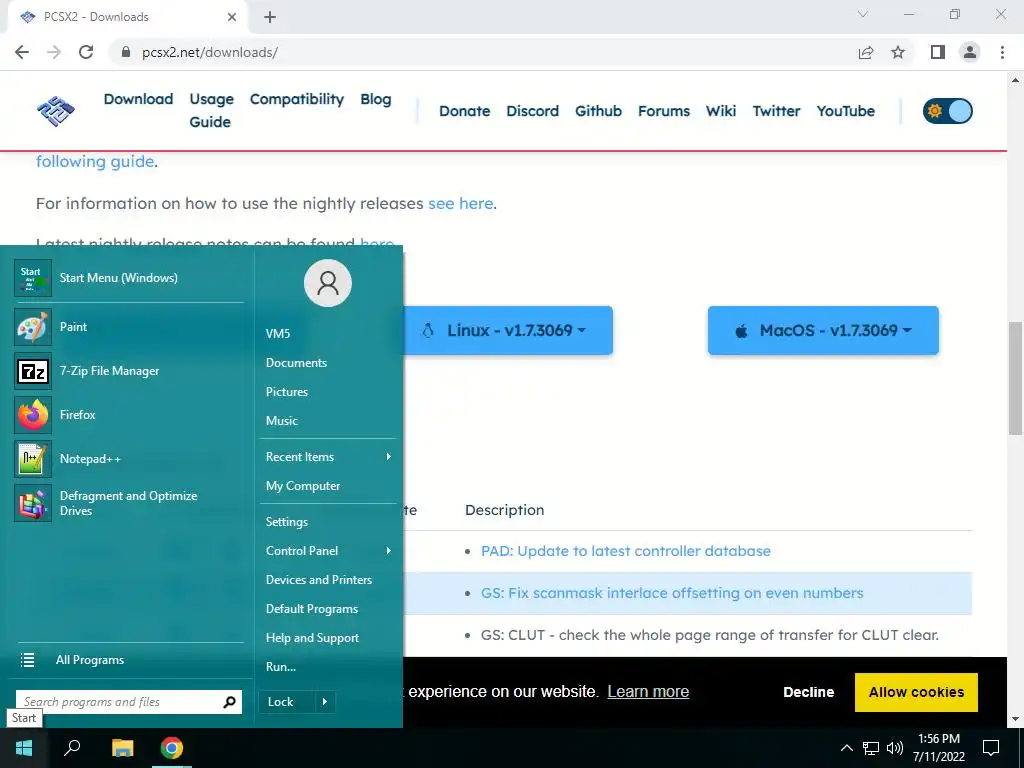
Task: Reload the current page
Action: pos(86,52)
